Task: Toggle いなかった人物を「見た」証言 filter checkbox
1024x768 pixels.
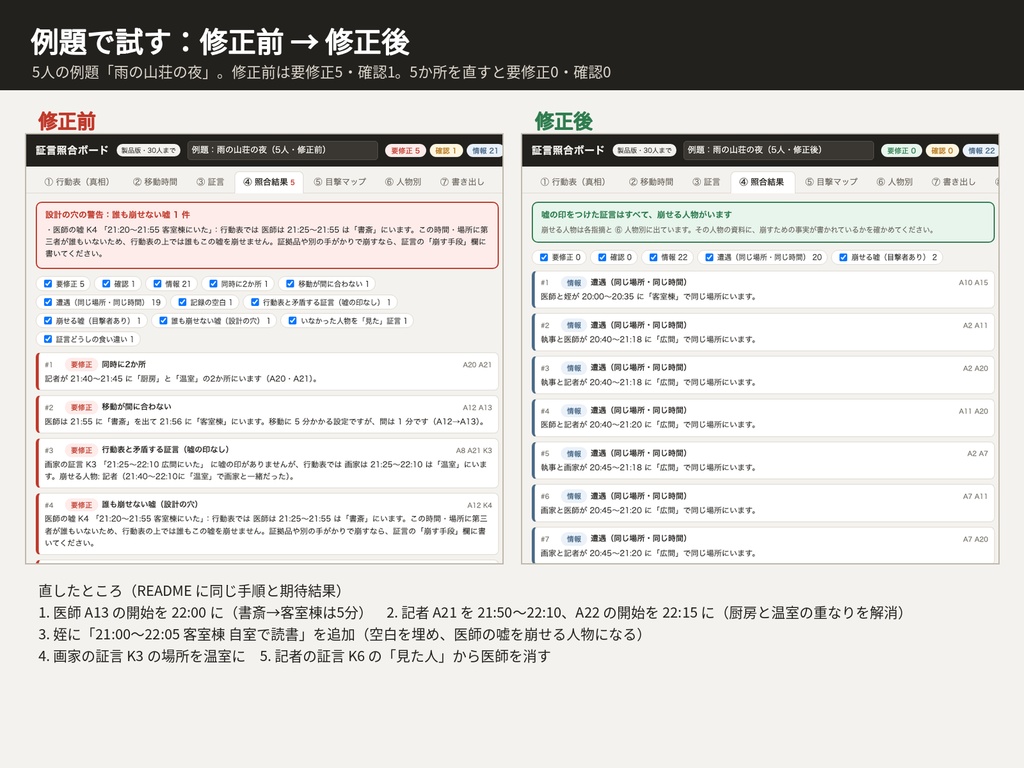Action: click(293, 321)
